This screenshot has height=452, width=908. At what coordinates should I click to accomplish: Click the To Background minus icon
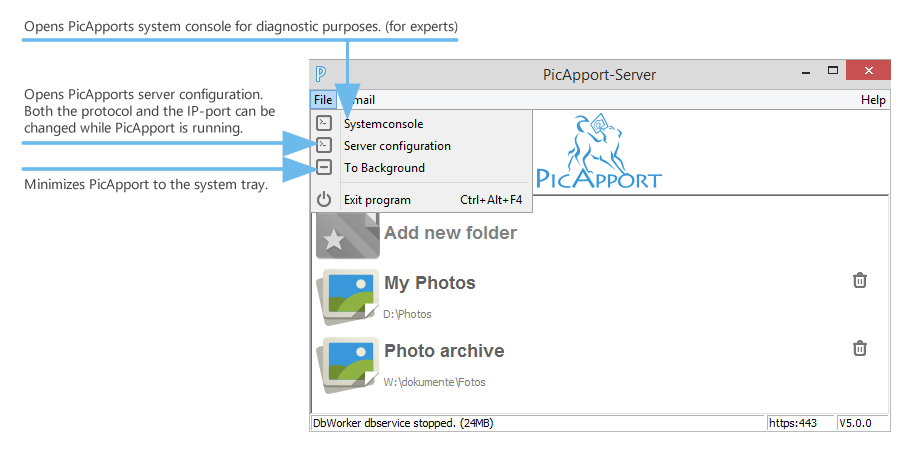tap(323, 168)
